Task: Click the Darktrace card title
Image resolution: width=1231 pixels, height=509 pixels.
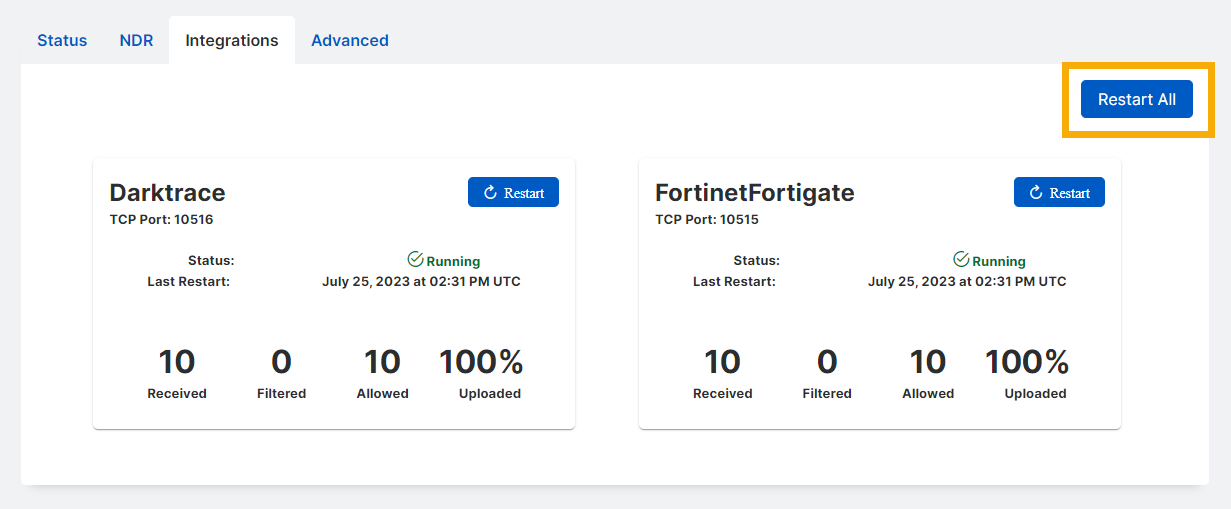Action: click(x=167, y=193)
